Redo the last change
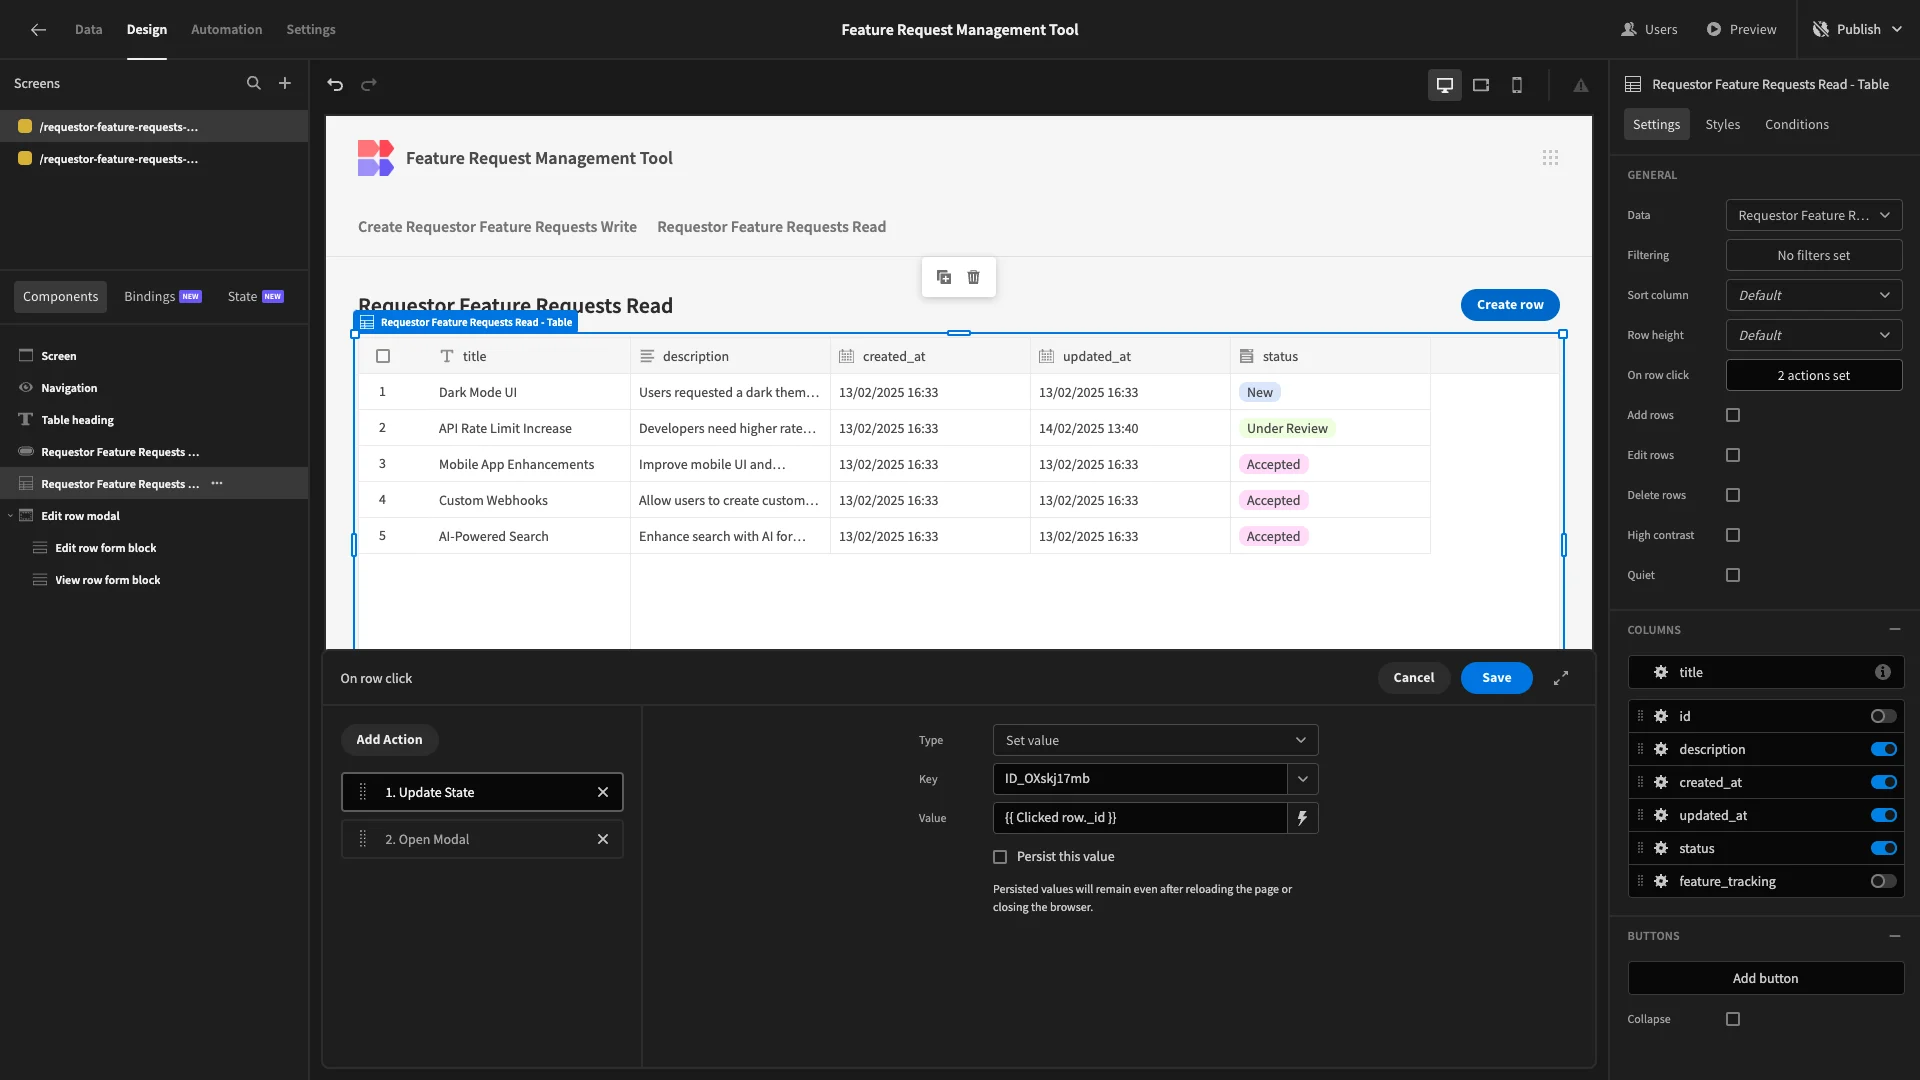 [369, 85]
